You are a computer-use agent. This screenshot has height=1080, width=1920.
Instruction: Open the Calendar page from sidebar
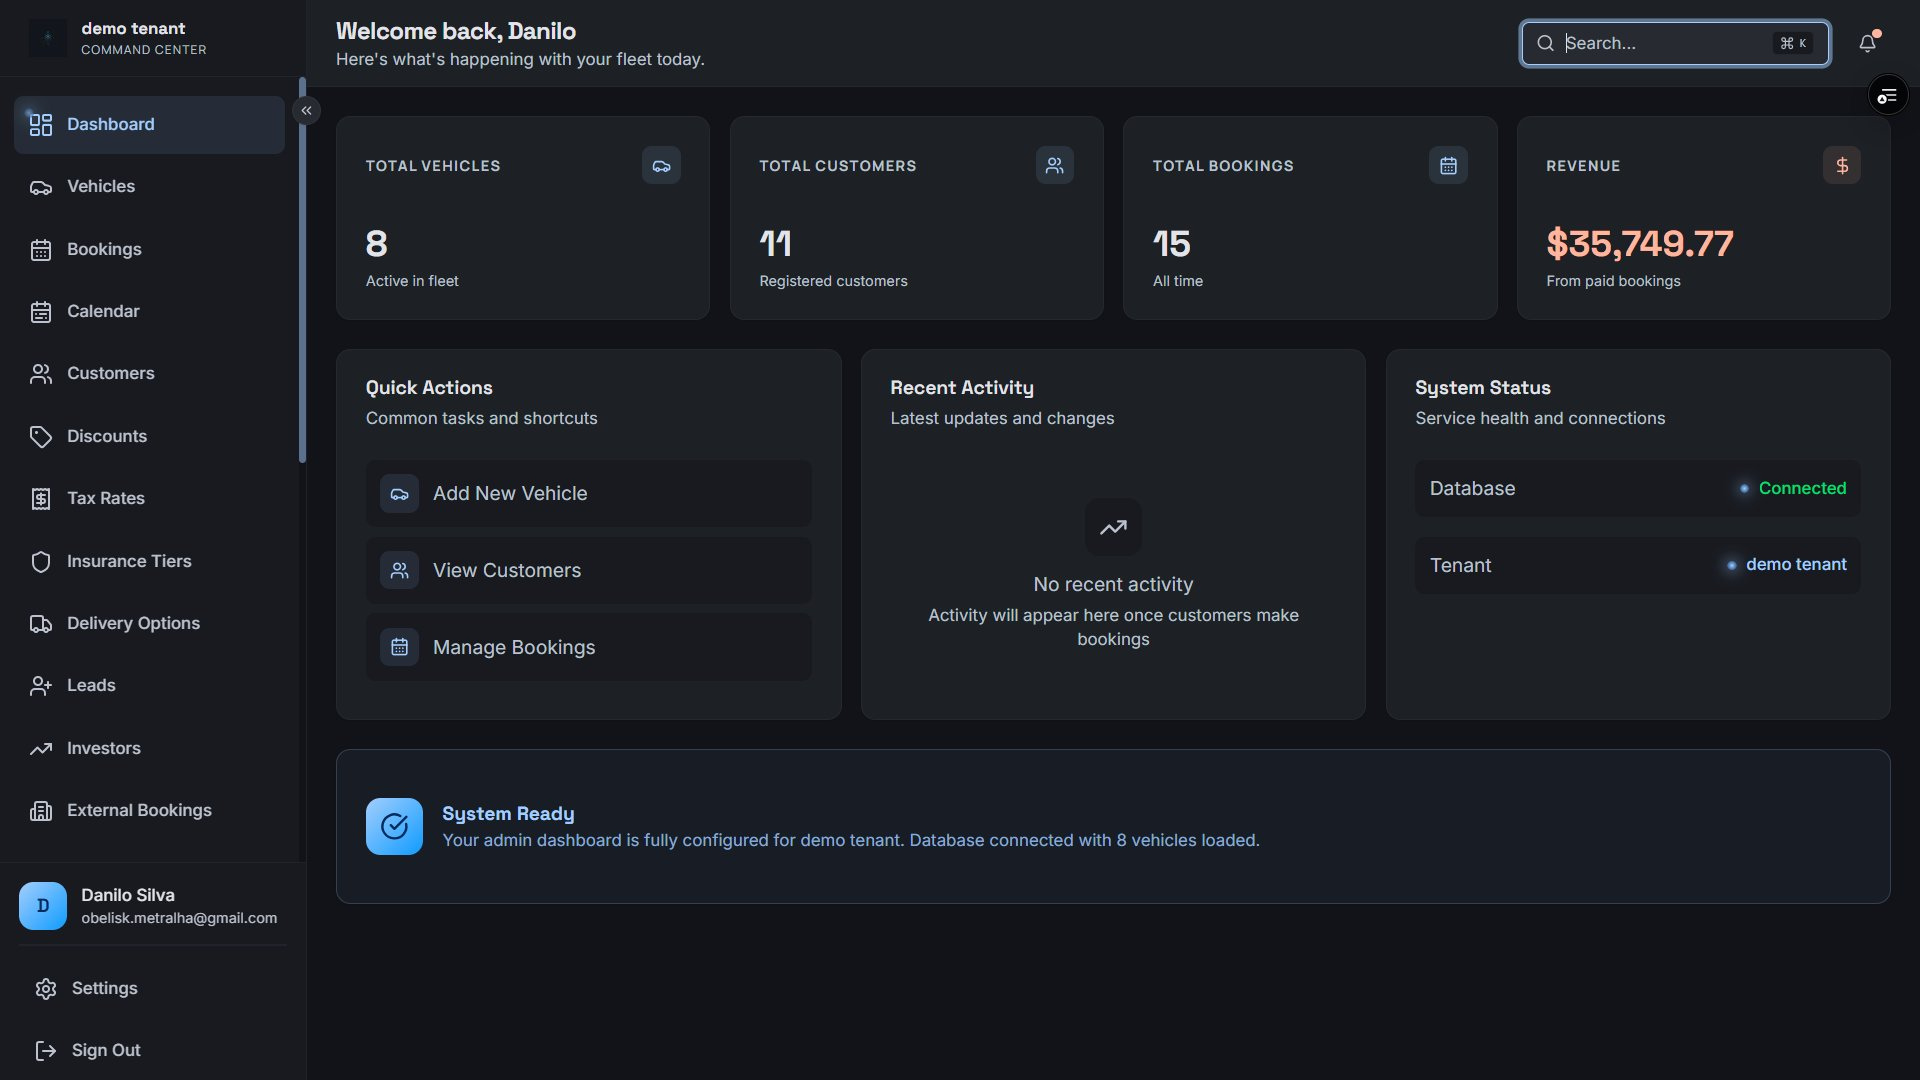[x=149, y=312]
